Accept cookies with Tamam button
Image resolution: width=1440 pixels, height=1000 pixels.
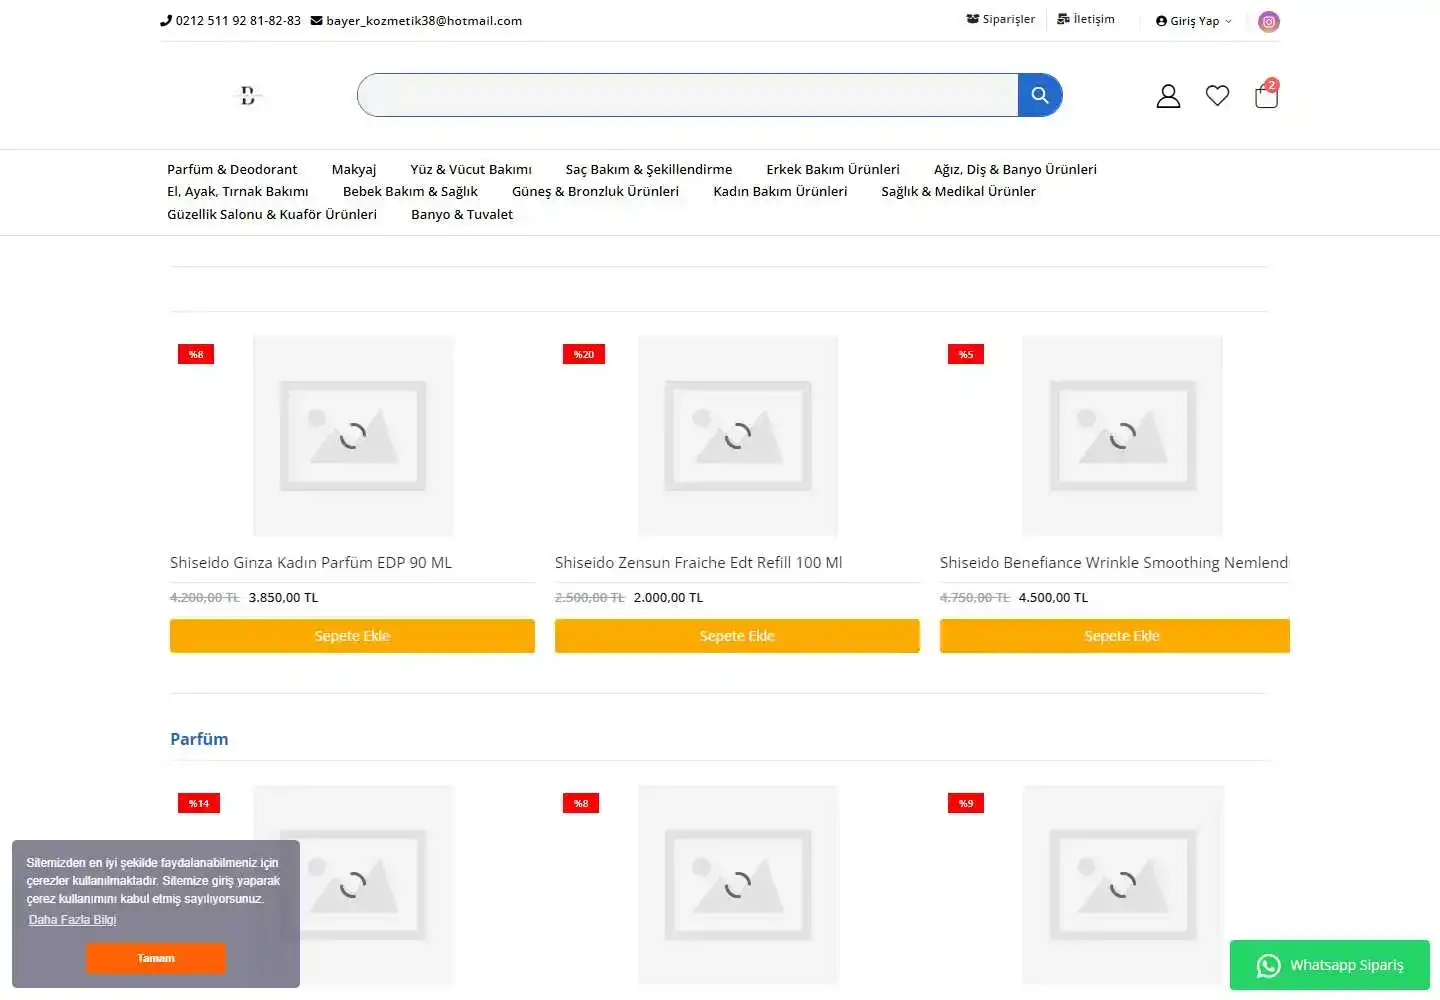156,958
